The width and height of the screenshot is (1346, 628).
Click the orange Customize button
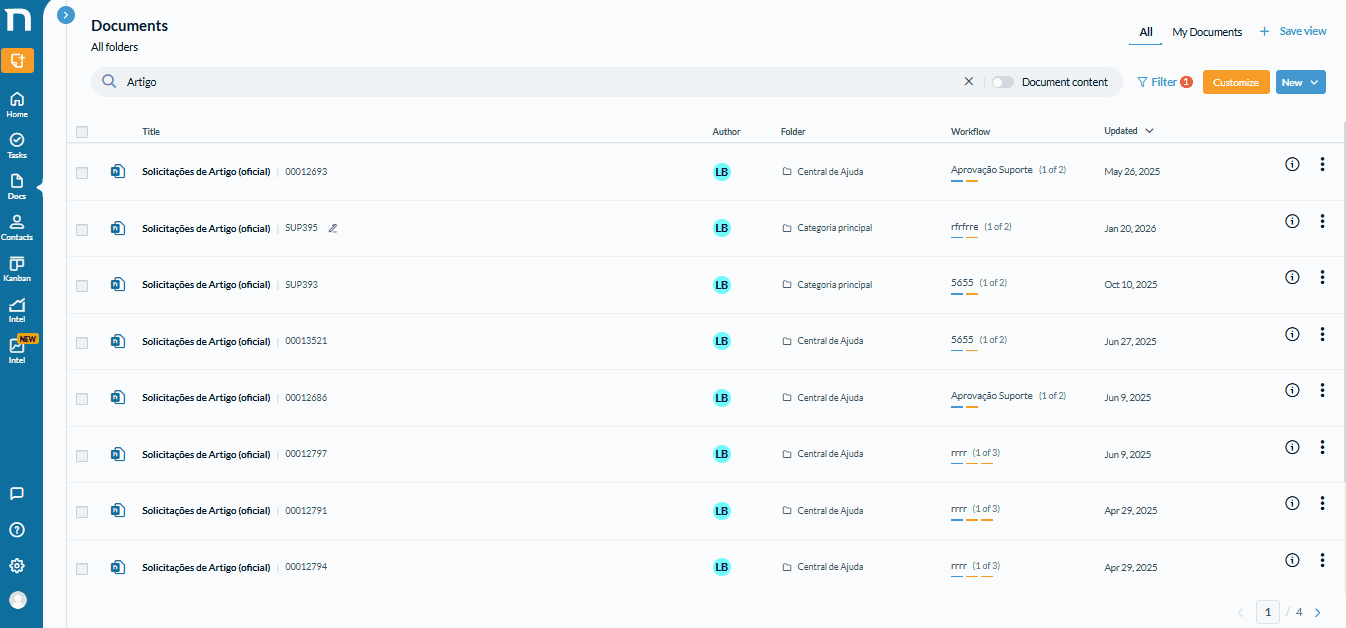coord(1236,82)
